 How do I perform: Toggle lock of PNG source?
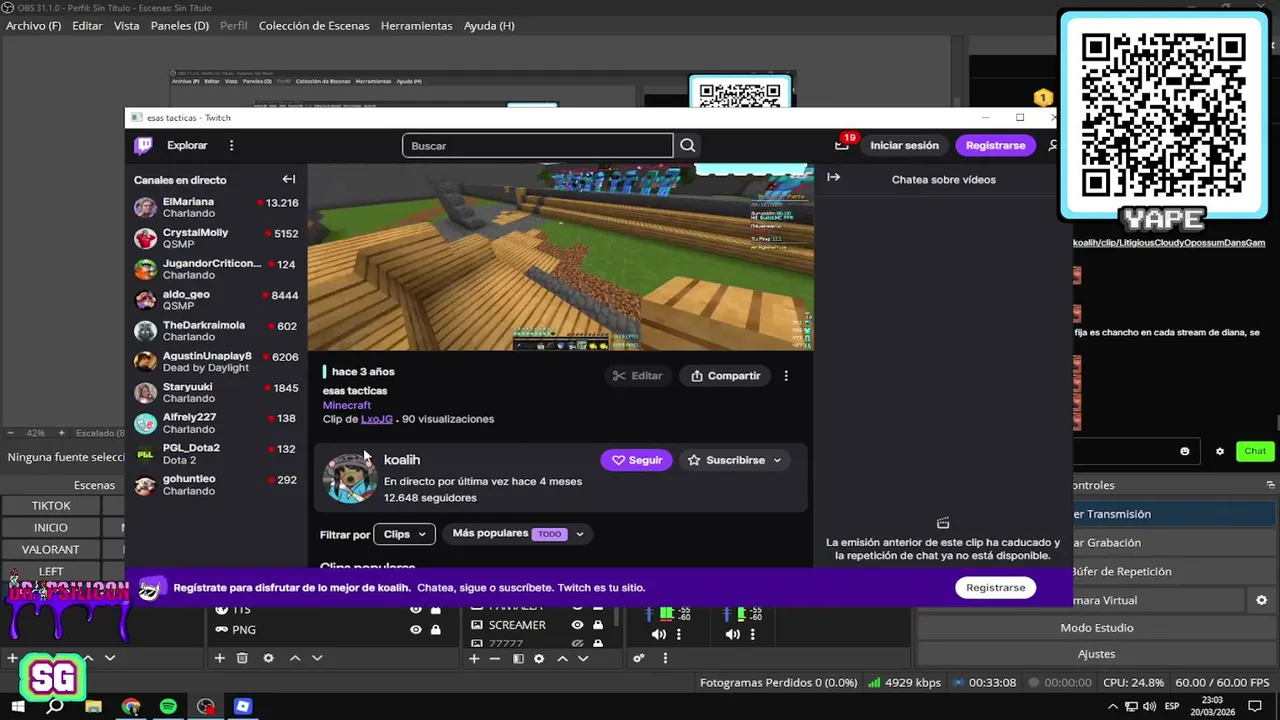(x=436, y=630)
